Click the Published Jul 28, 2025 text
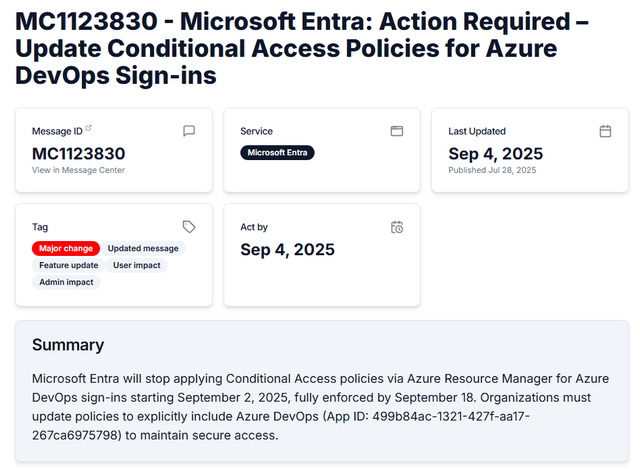This screenshot has width=640, height=470. [x=492, y=170]
